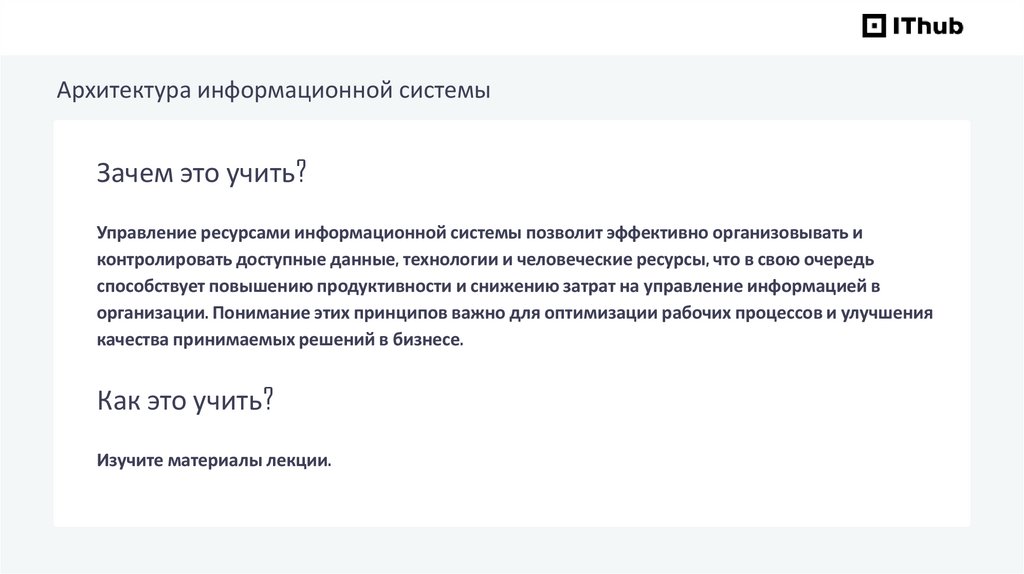Click the text 'Изучите материалы лекции.'
The image size is (1024, 574).
pos(213,461)
